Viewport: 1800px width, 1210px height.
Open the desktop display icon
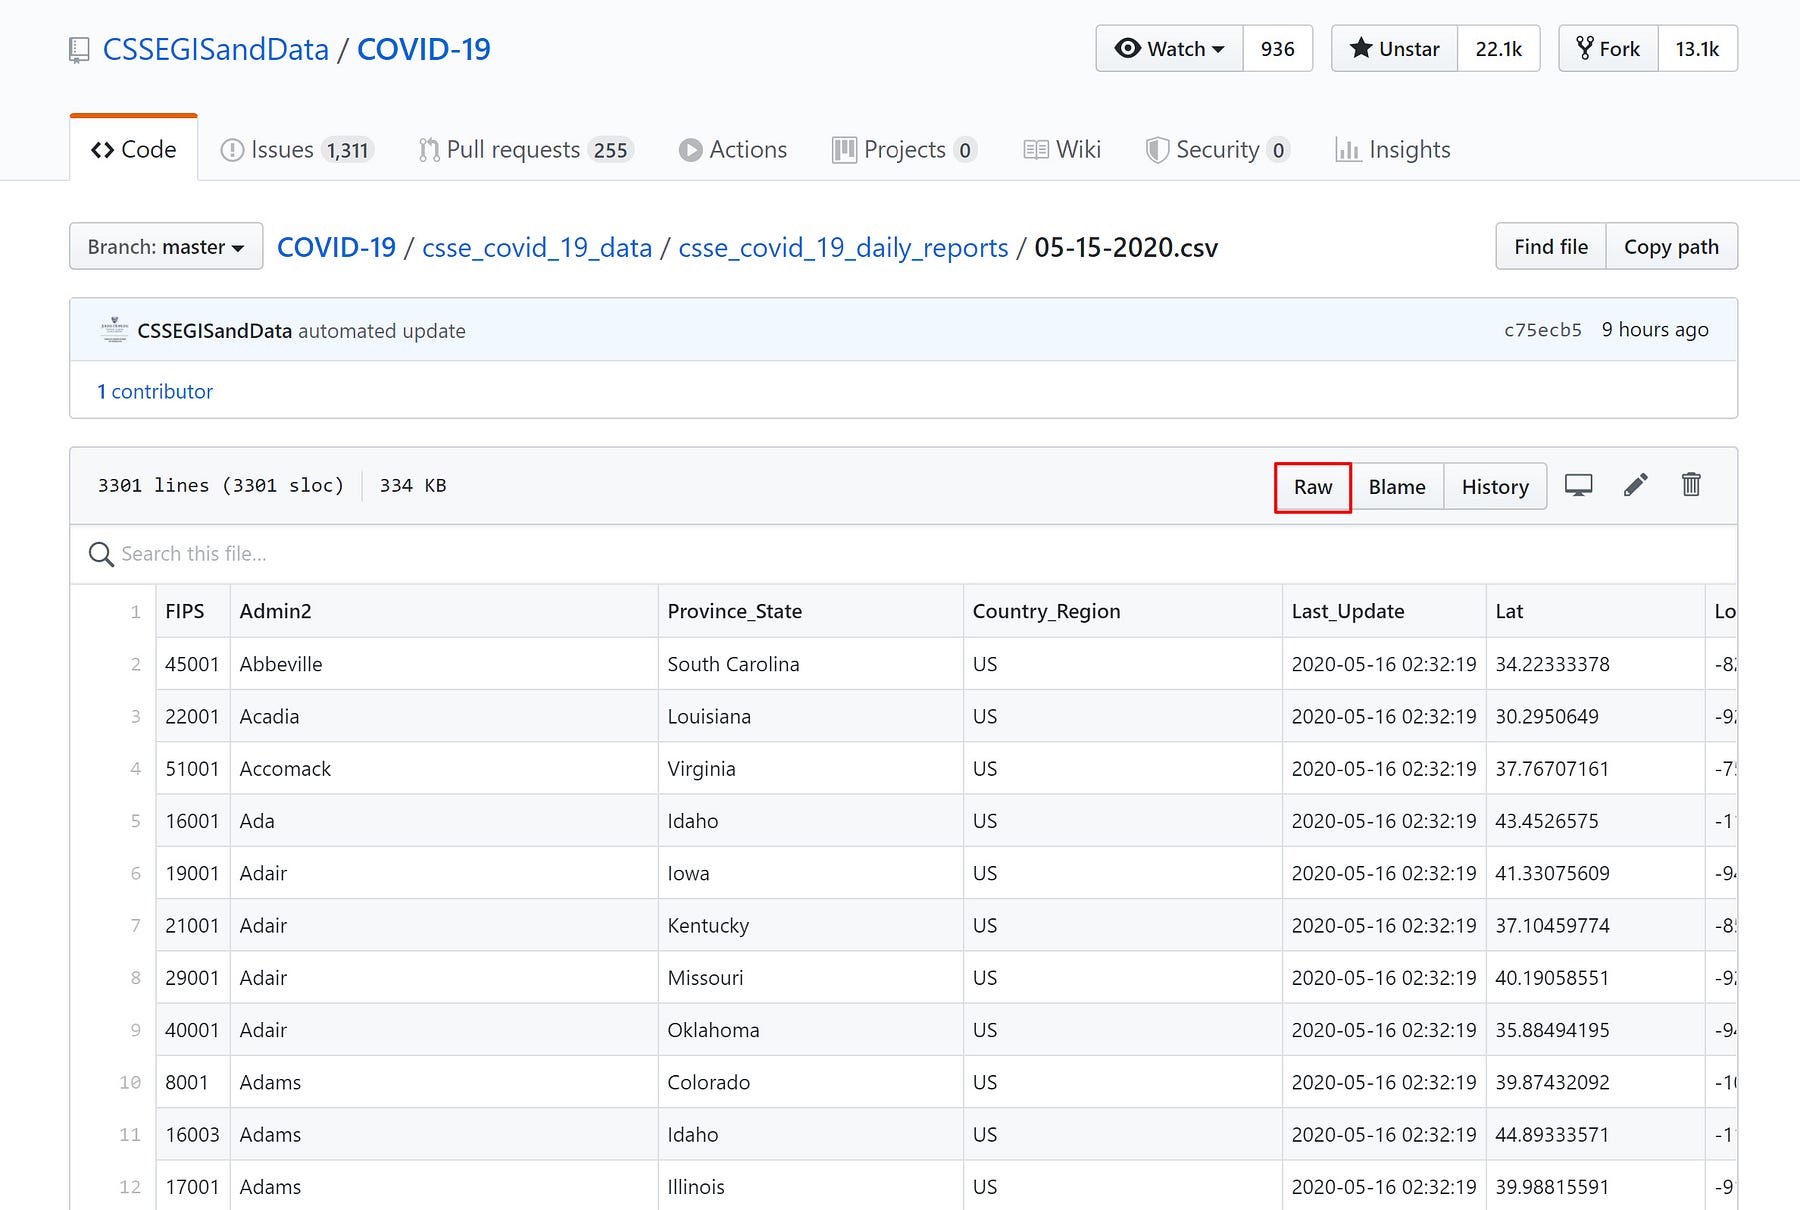(1578, 486)
